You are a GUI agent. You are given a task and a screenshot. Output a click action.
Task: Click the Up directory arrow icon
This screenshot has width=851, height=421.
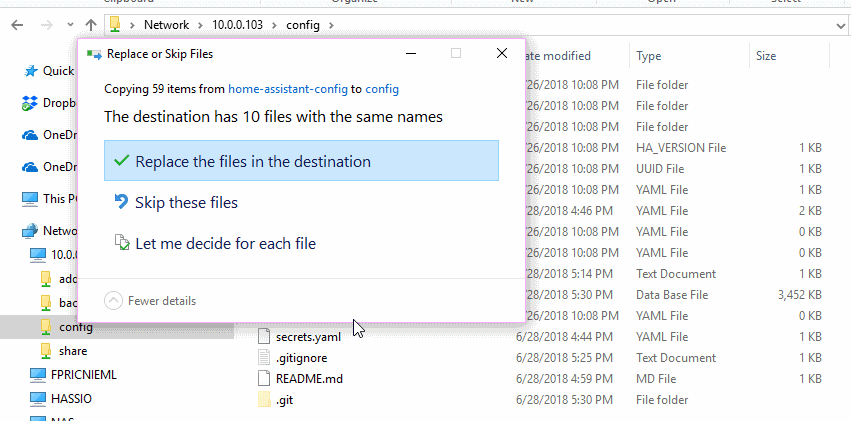point(91,25)
